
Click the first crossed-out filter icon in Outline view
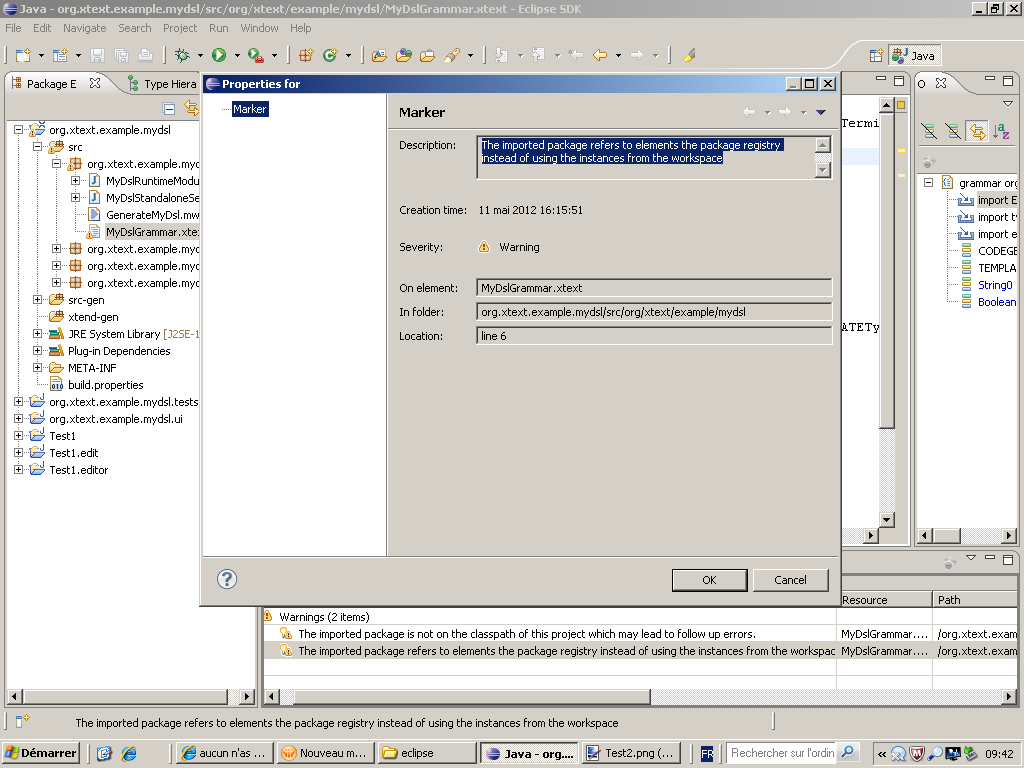tap(929, 131)
